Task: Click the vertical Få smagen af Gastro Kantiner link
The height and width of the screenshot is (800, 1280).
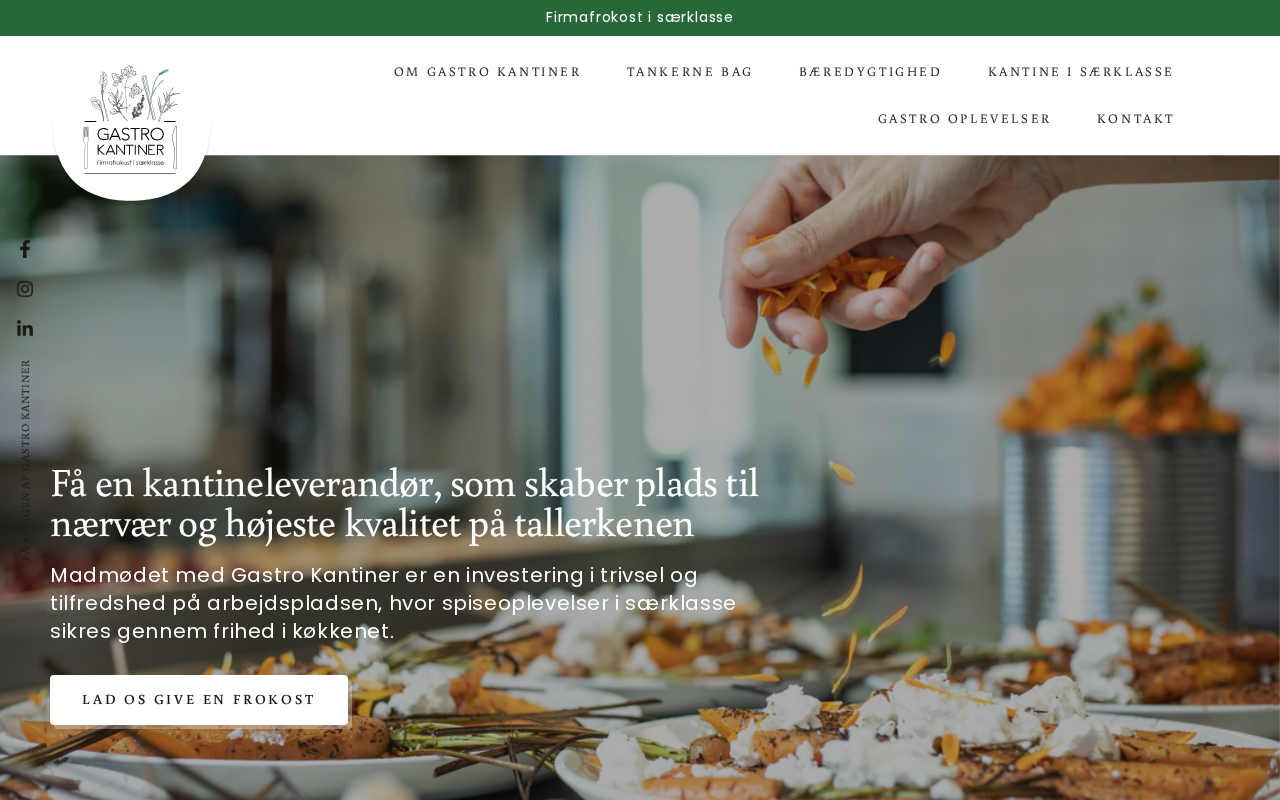Action: pyautogui.click(x=25, y=460)
